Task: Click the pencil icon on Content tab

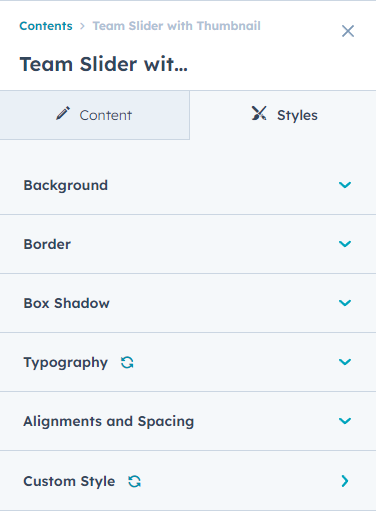Action: point(63,113)
